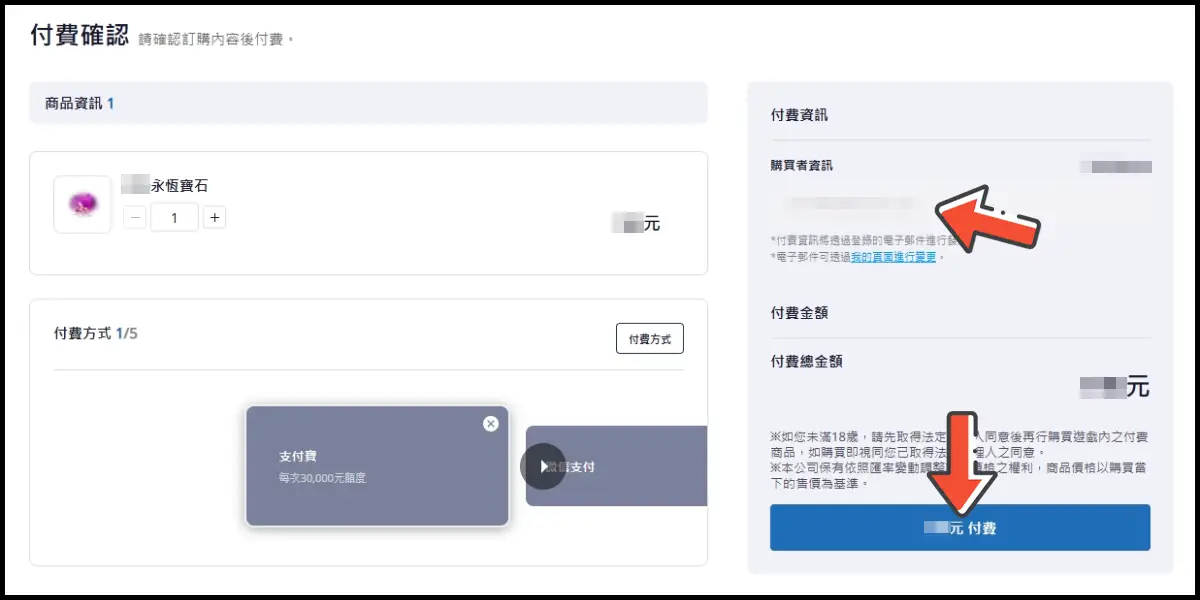The width and height of the screenshot is (1200, 600).
Task: Click the quantity input field showing 1
Action: (175, 217)
